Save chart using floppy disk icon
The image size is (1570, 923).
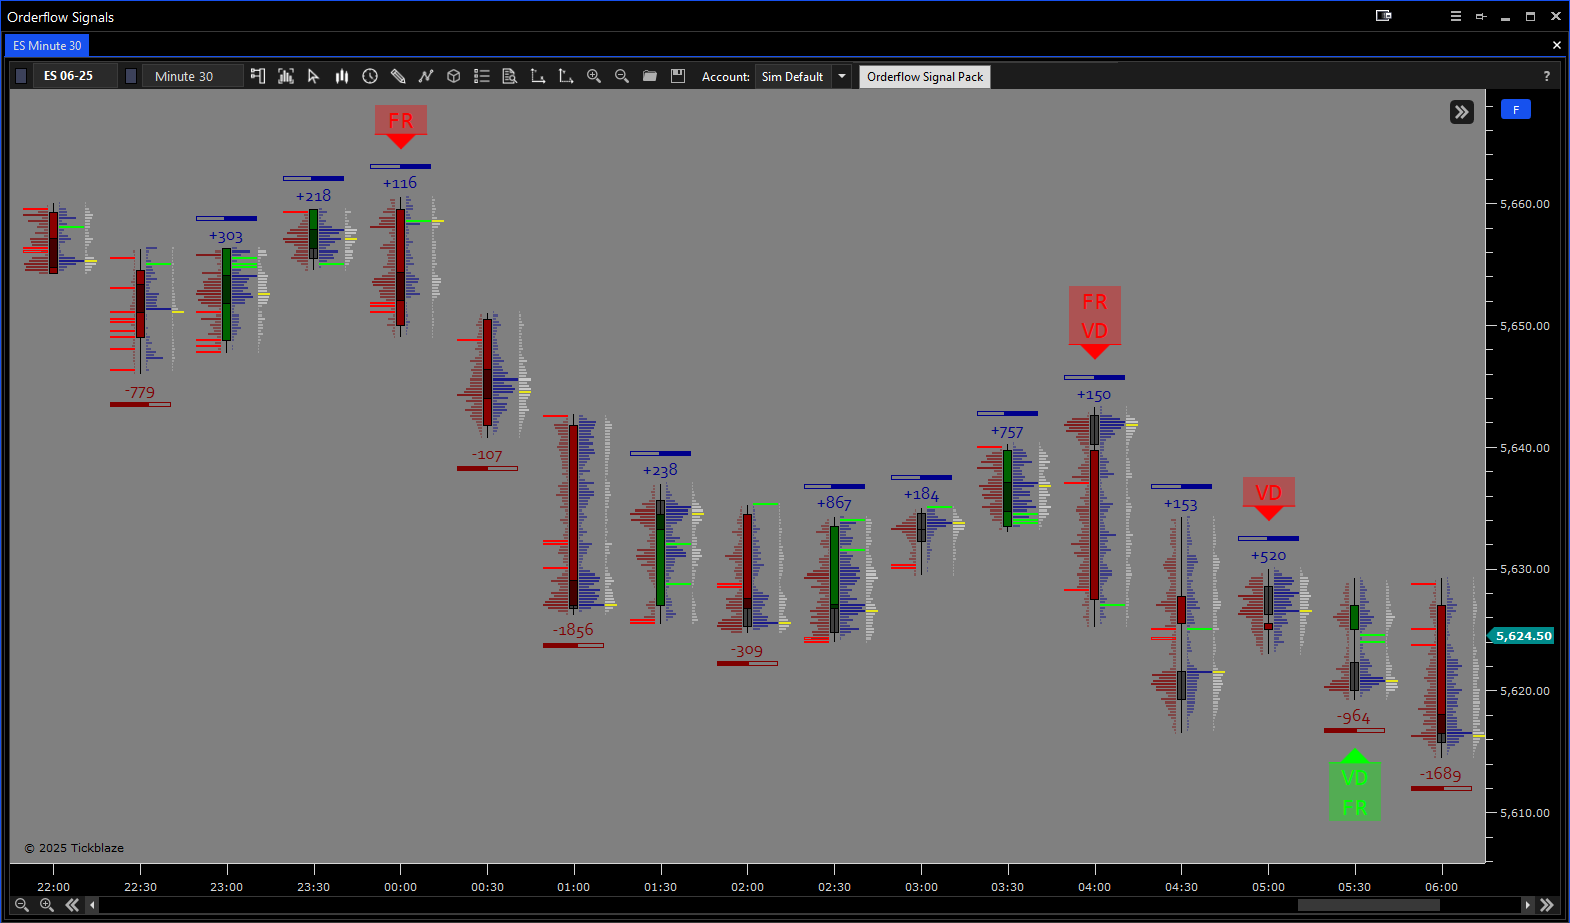678,76
